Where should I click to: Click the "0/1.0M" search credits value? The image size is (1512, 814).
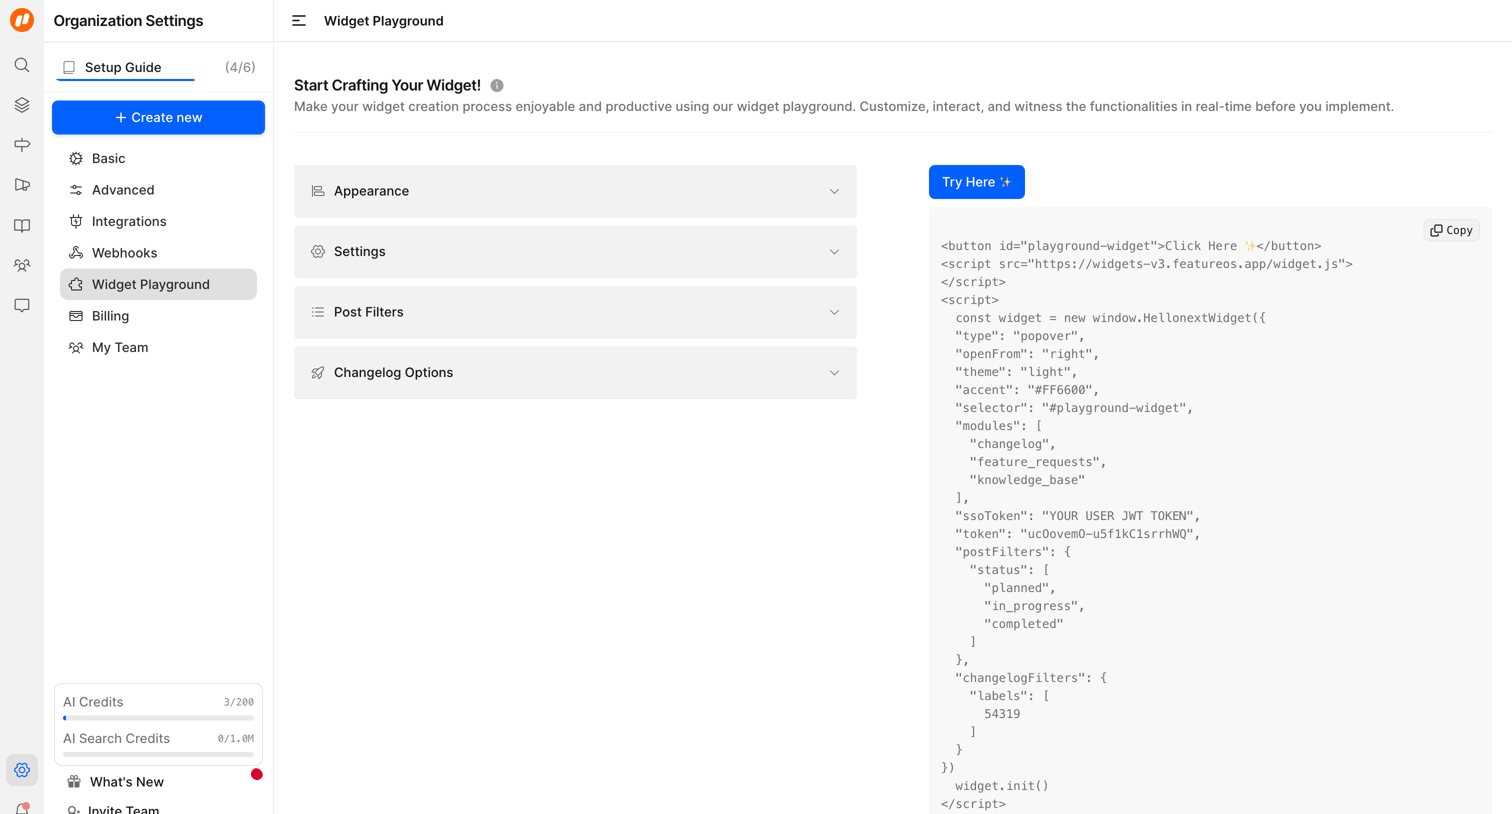point(235,739)
